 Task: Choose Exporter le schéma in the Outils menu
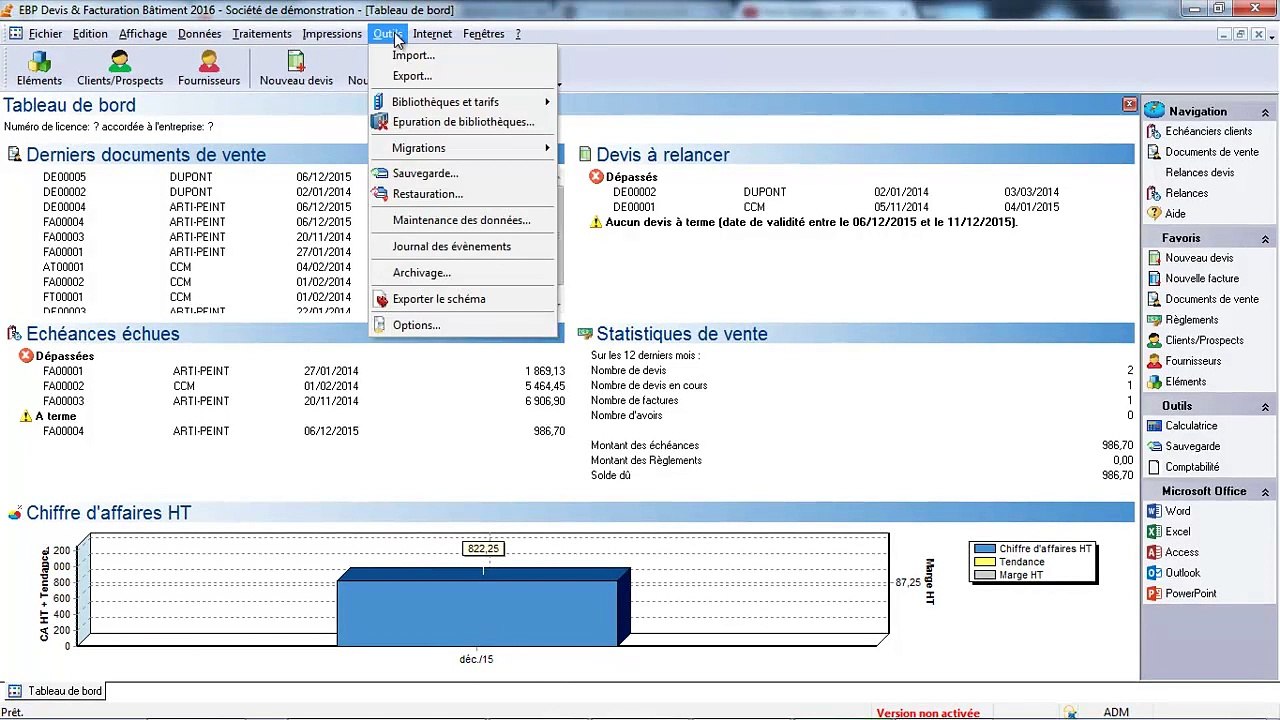tap(463, 299)
